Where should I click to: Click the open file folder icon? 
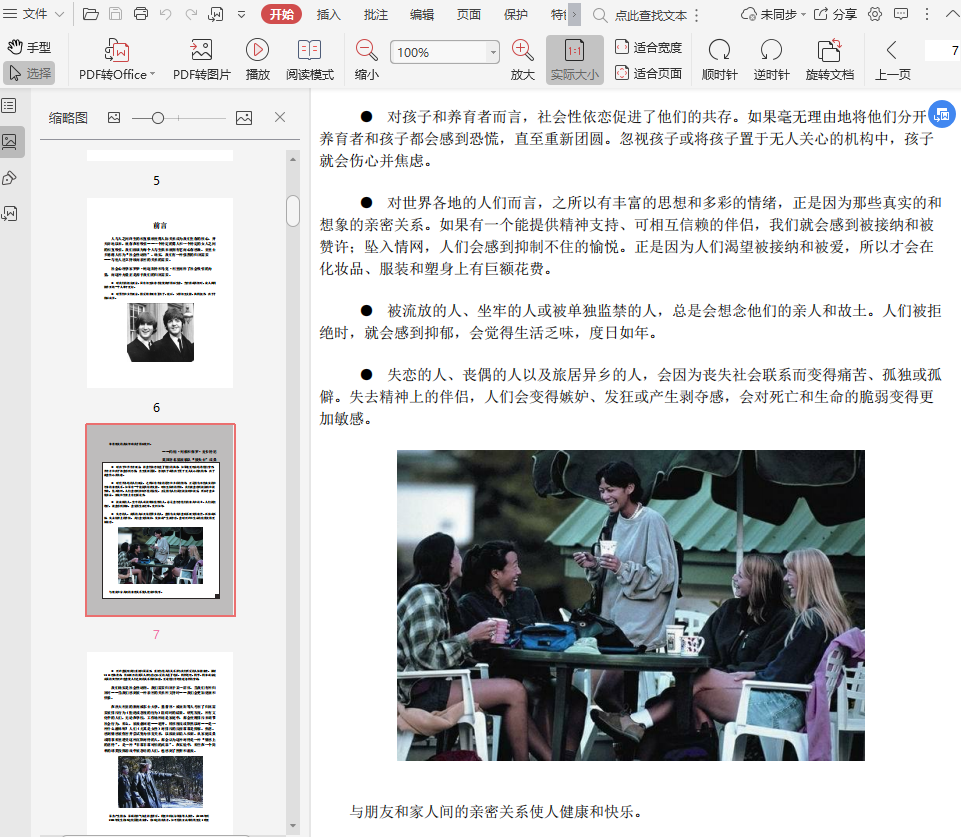(91, 14)
